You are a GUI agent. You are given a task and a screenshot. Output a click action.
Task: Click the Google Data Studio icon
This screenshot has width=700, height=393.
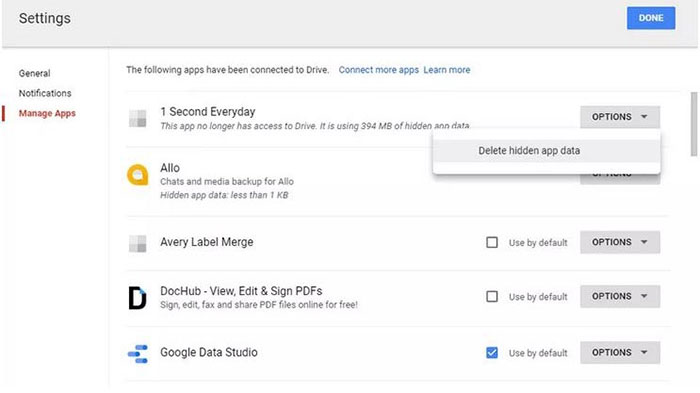coord(138,354)
